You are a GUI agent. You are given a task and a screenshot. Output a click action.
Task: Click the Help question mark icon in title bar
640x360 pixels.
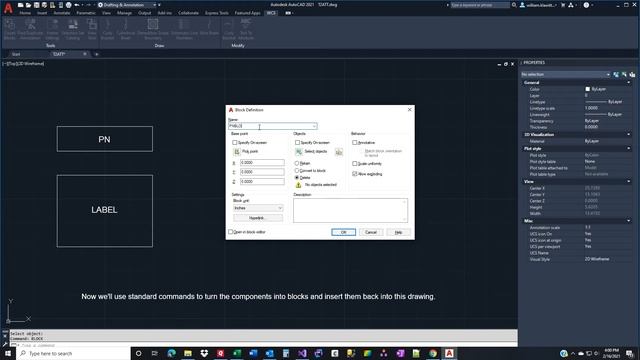coord(586,5)
